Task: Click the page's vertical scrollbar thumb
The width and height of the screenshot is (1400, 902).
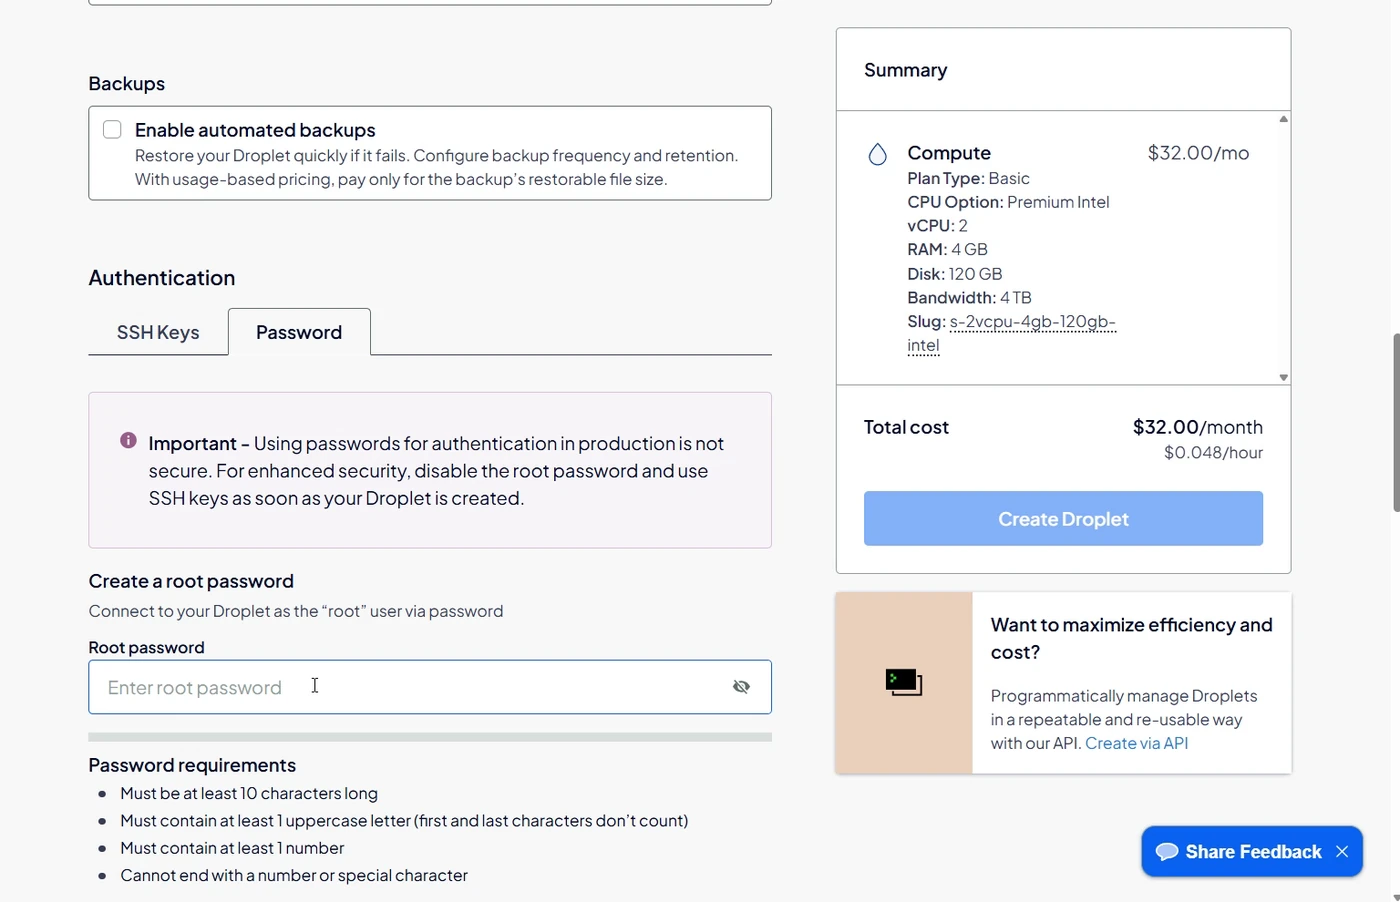Action: (1396, 422)
